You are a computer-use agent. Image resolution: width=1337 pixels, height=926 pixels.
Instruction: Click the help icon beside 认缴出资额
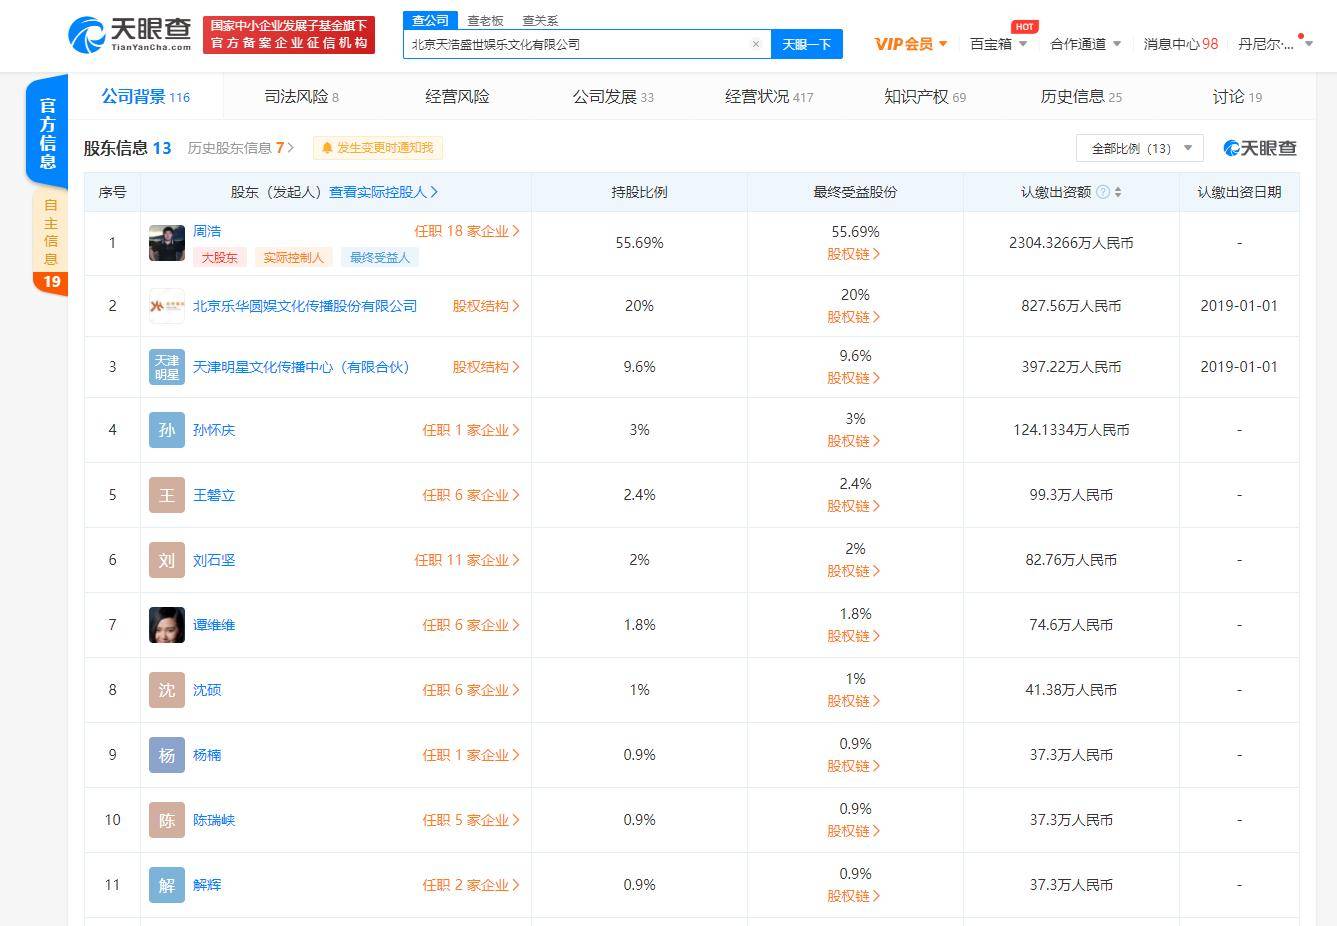click(x=1103, y=192)
